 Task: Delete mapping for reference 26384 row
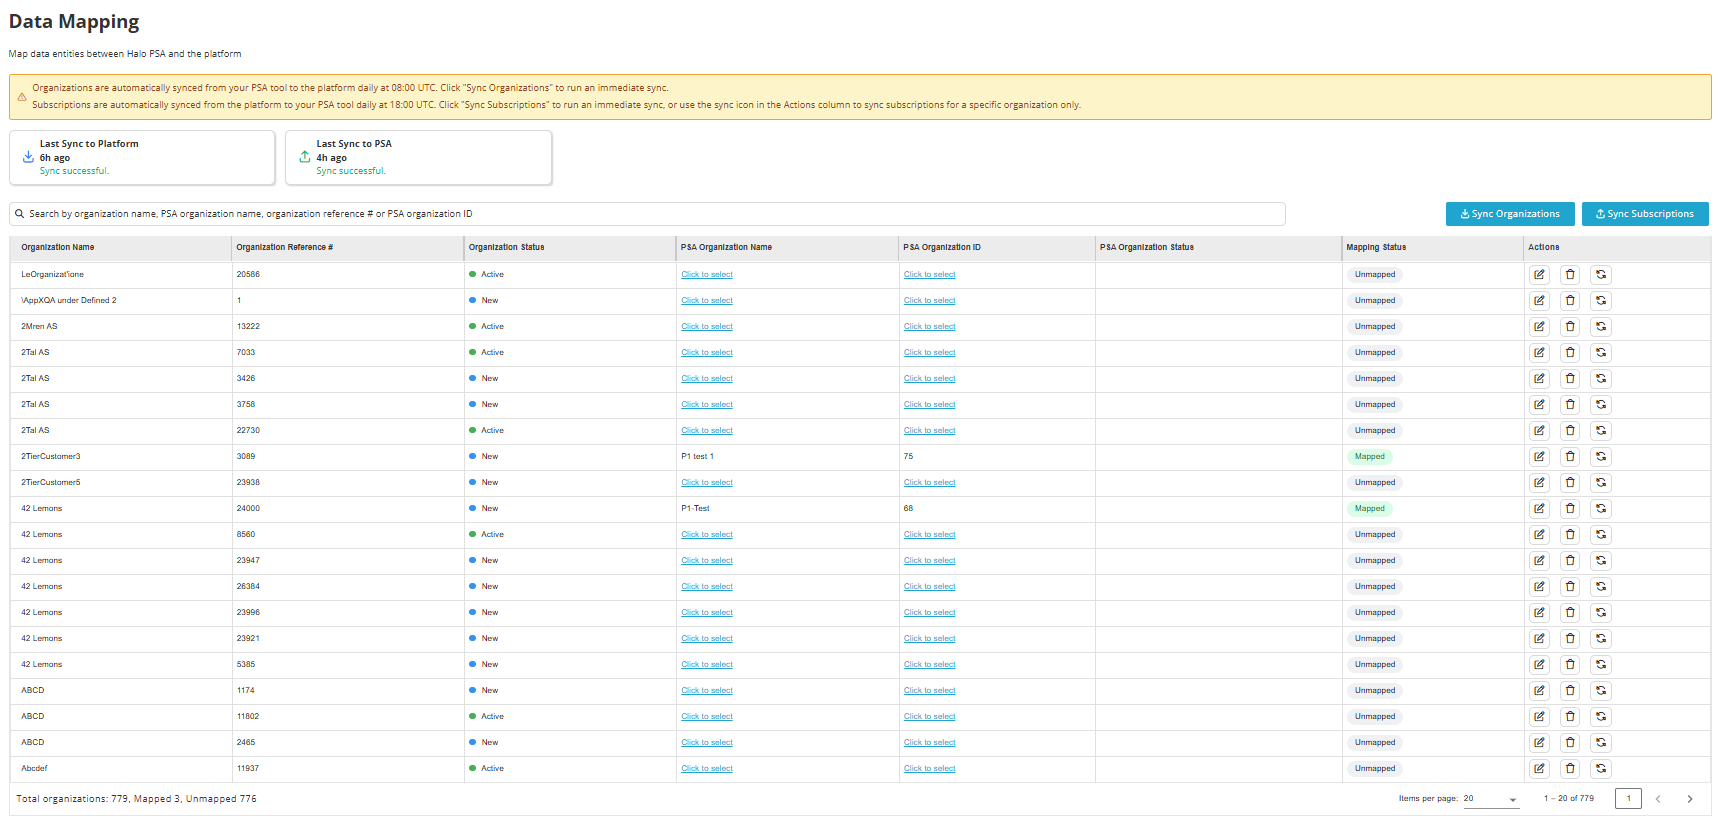tap(1570, 586)
